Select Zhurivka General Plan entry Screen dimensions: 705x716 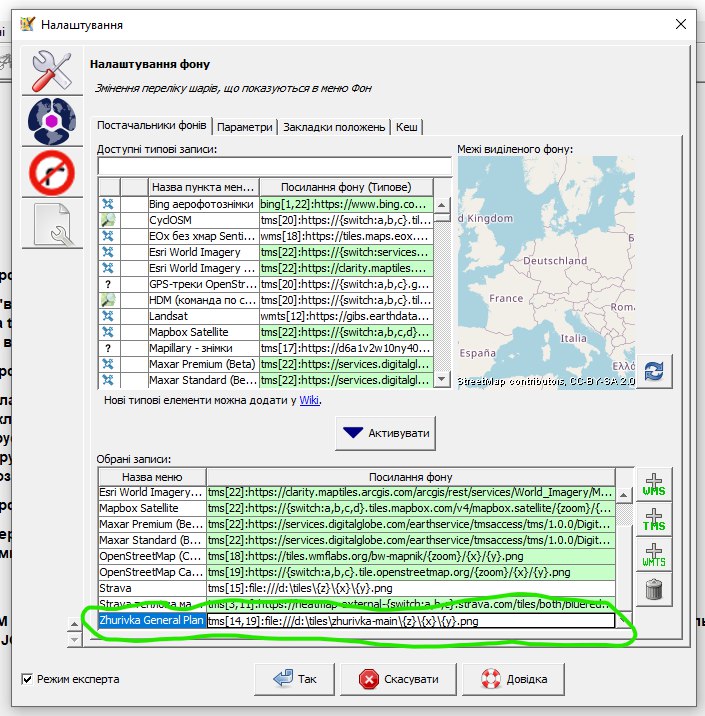coord(152,620)
